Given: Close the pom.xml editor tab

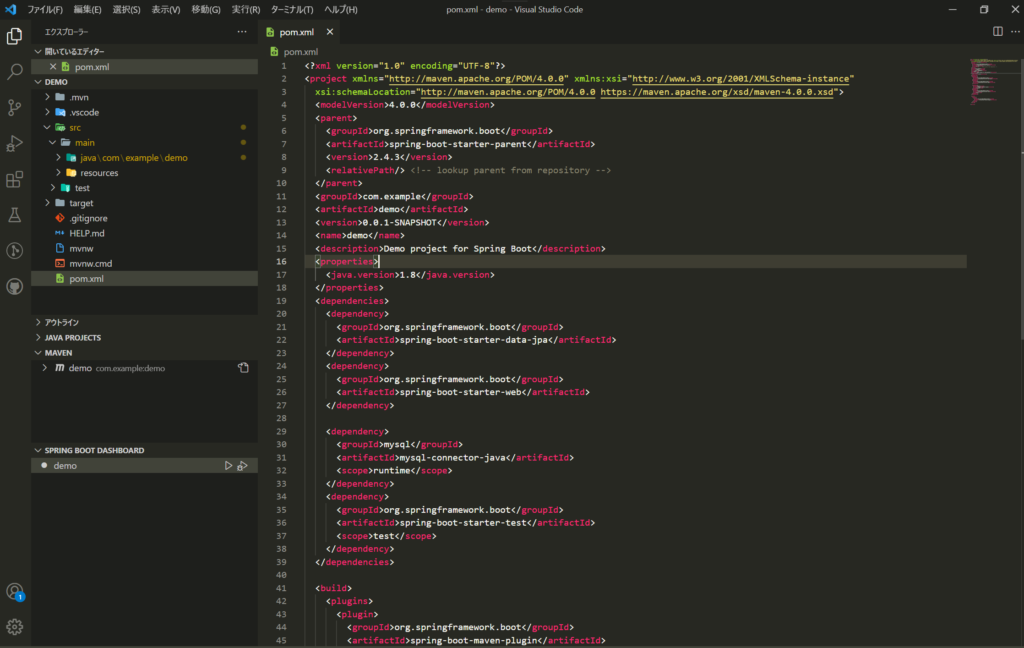Looking at the screenshot, I should (330, 31).
